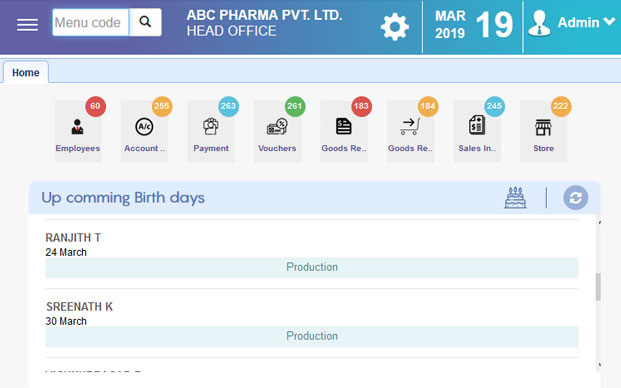Click the birthday cake icon
This screenshot has height=388, width=621.
coord(515,198)
